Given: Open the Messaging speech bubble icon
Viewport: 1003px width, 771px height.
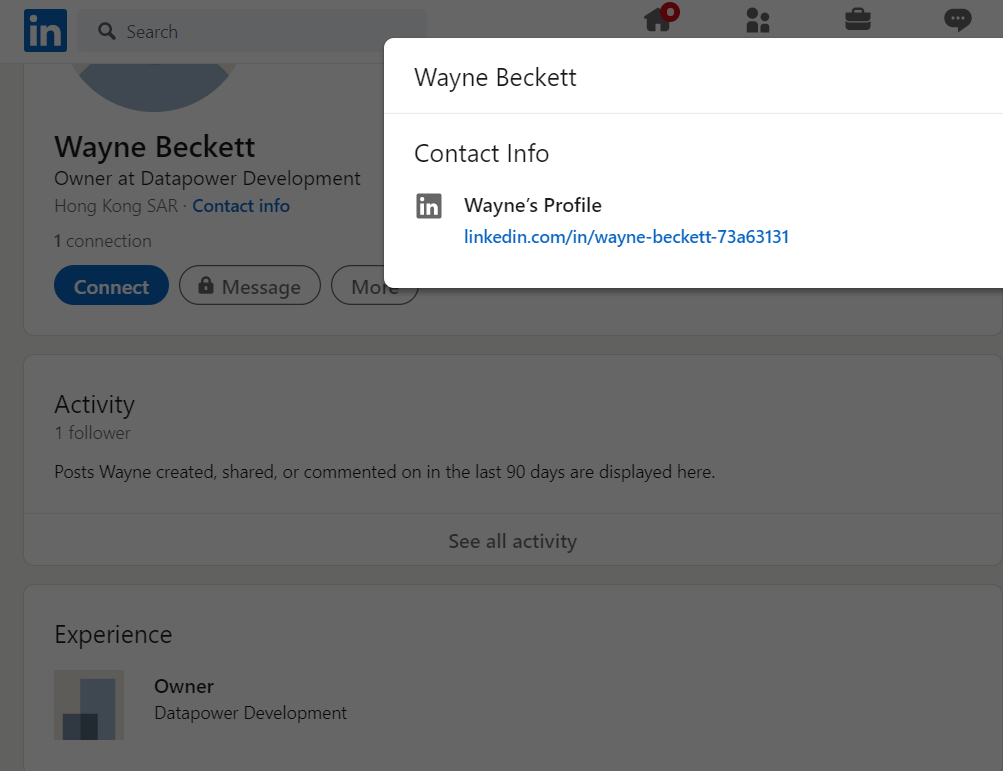Looking at the screenshot, I should pyautogui.click(x=958, y=20).
